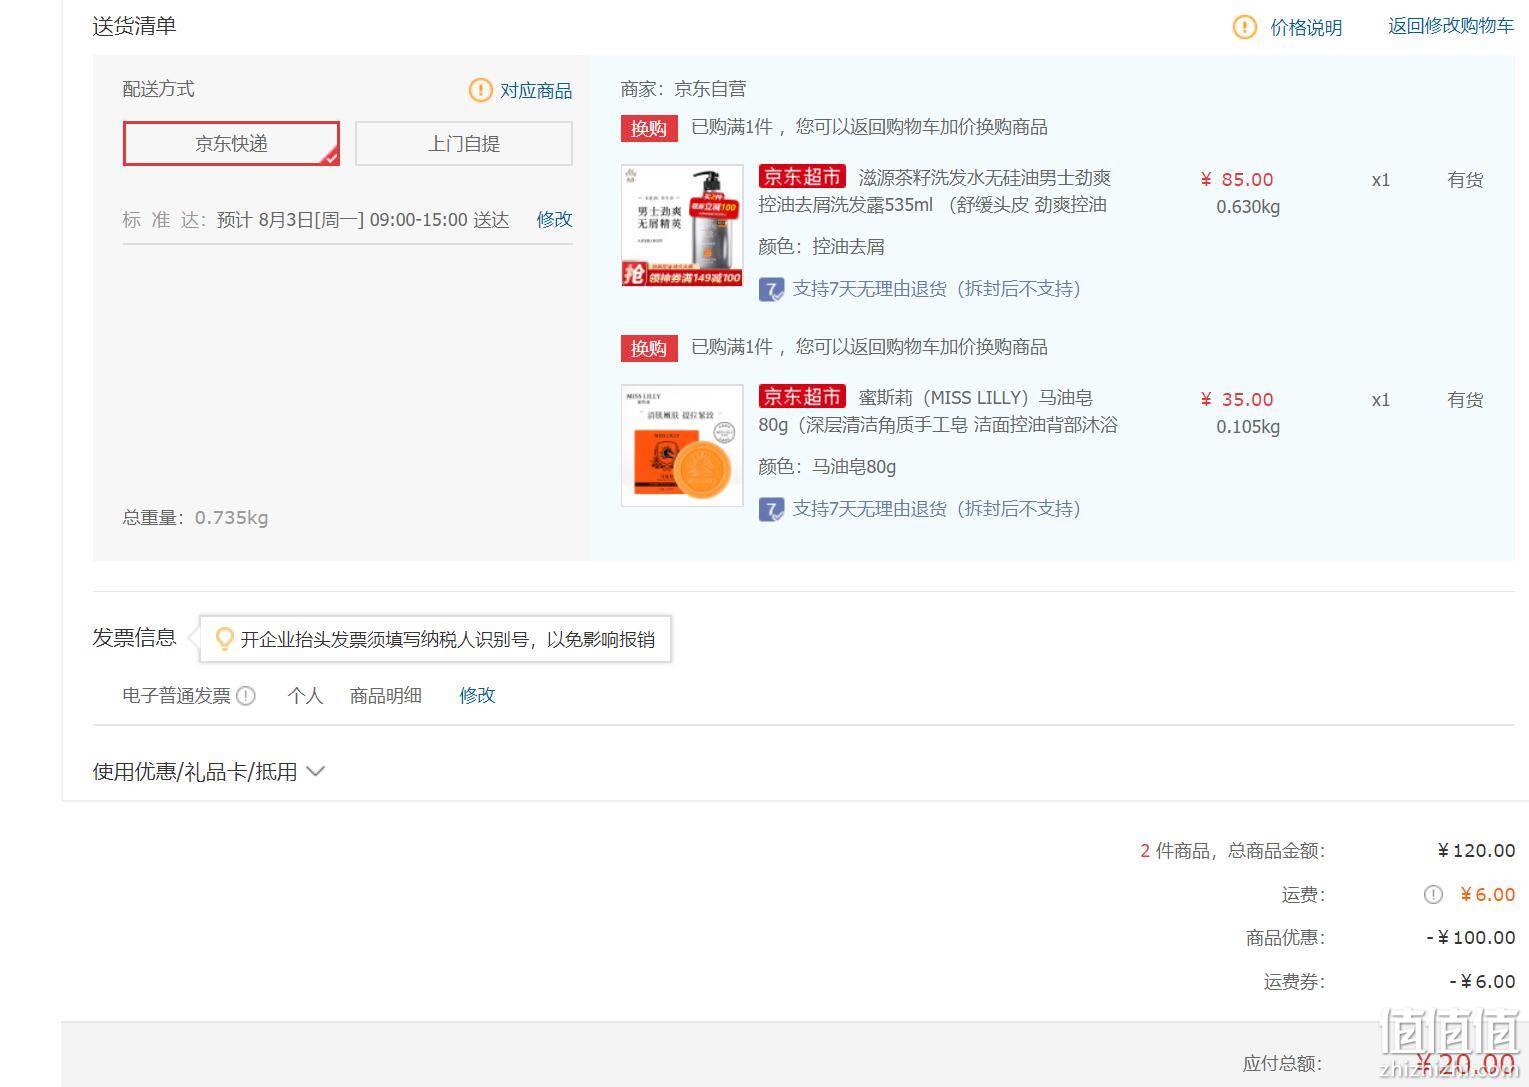Go back via 返回修改购物车 link

tap(1451, 26)
